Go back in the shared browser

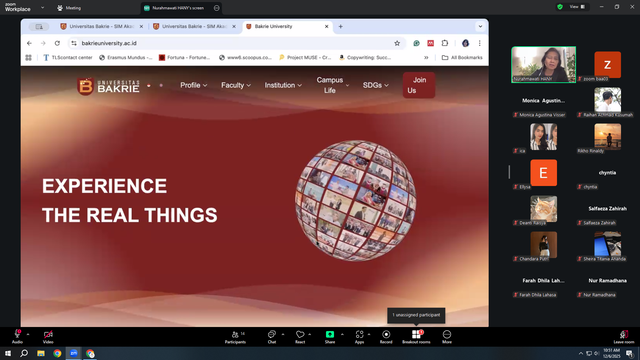(x=29, y=43)
